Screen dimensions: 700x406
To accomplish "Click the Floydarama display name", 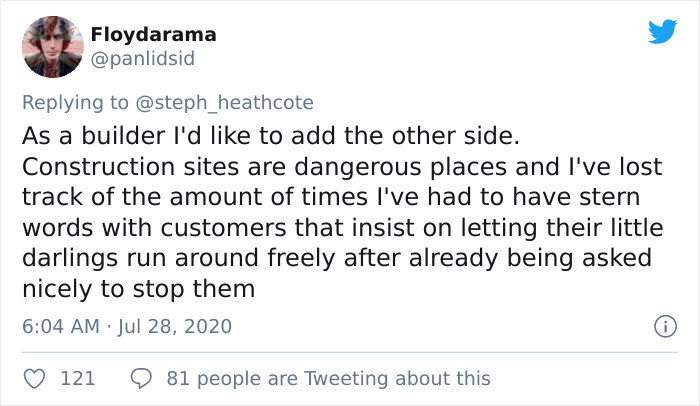I will click(x=153, y=35).
